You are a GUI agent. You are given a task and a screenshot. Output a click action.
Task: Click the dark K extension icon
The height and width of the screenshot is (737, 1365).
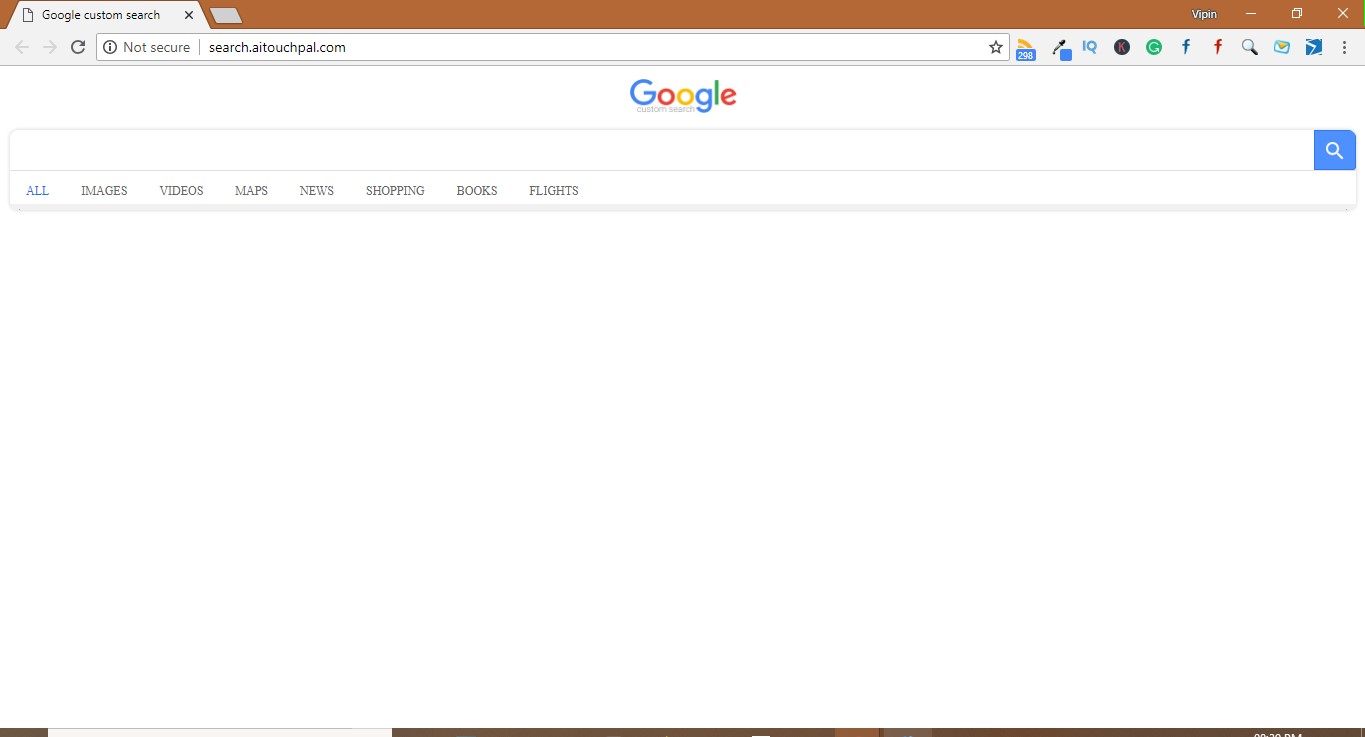point(1121,47)
